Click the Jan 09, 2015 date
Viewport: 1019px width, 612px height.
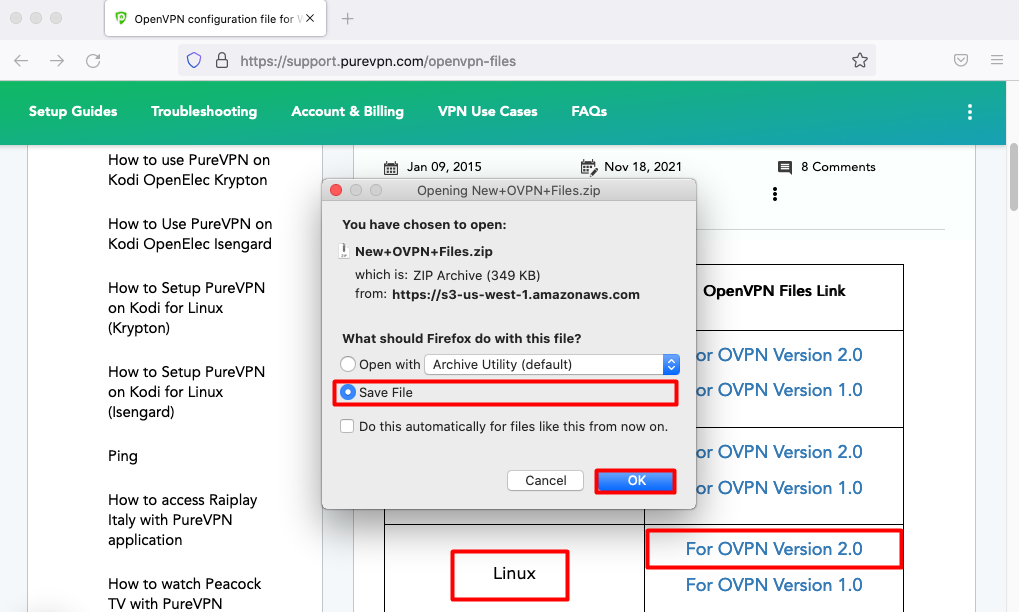click(444, 167)
